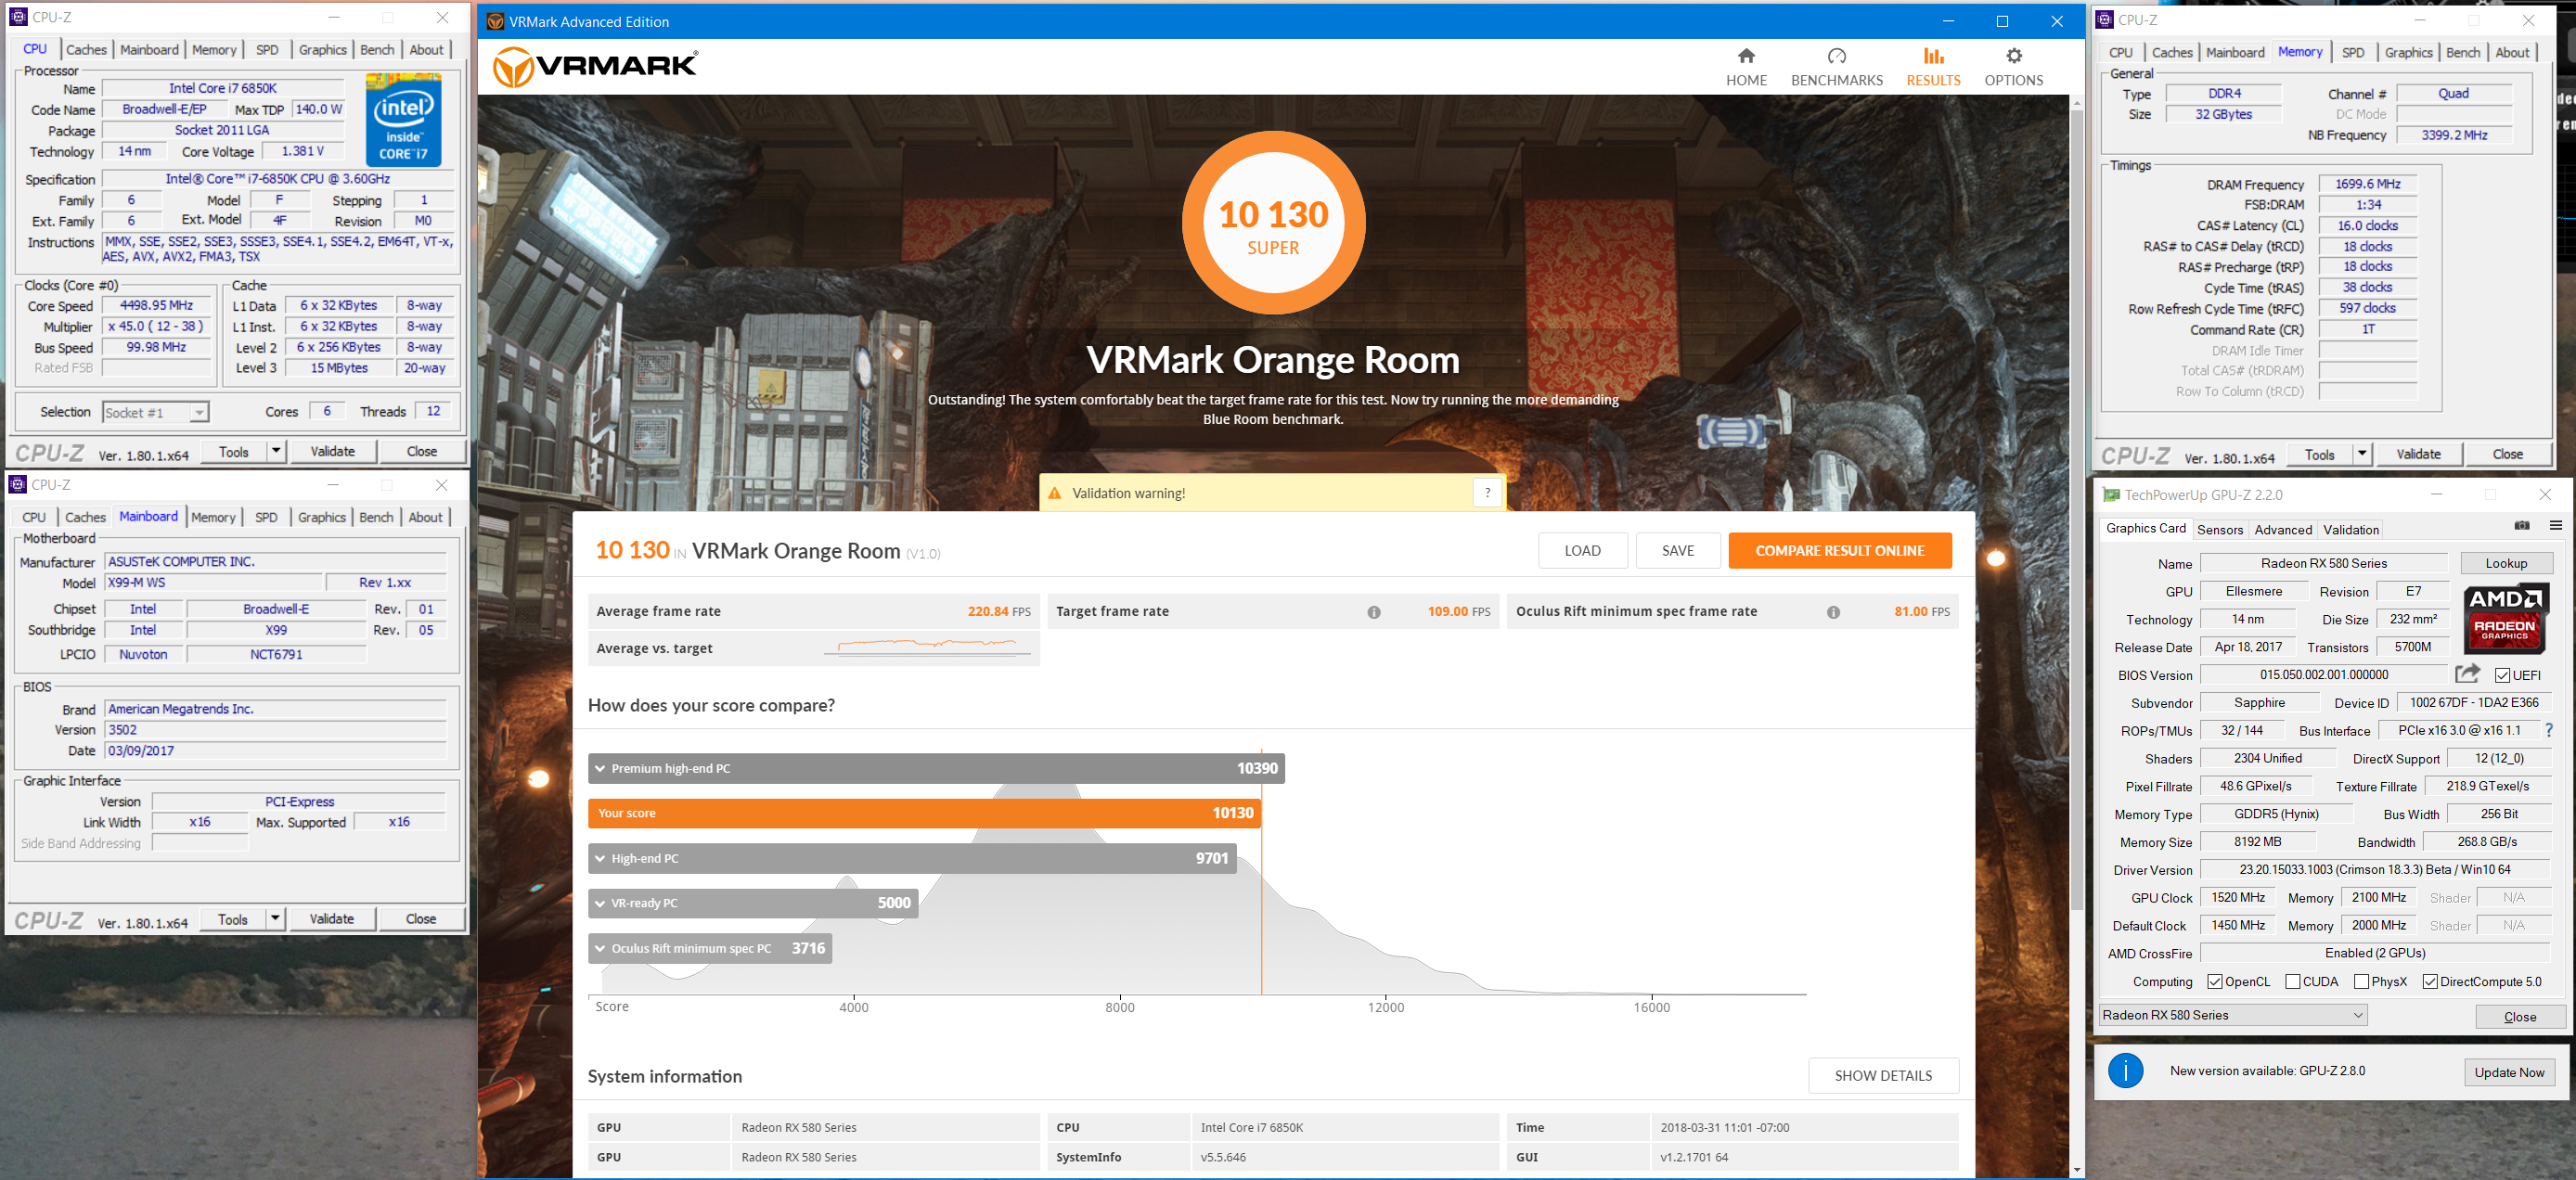Open the Options gear icon

[2013, 56]
